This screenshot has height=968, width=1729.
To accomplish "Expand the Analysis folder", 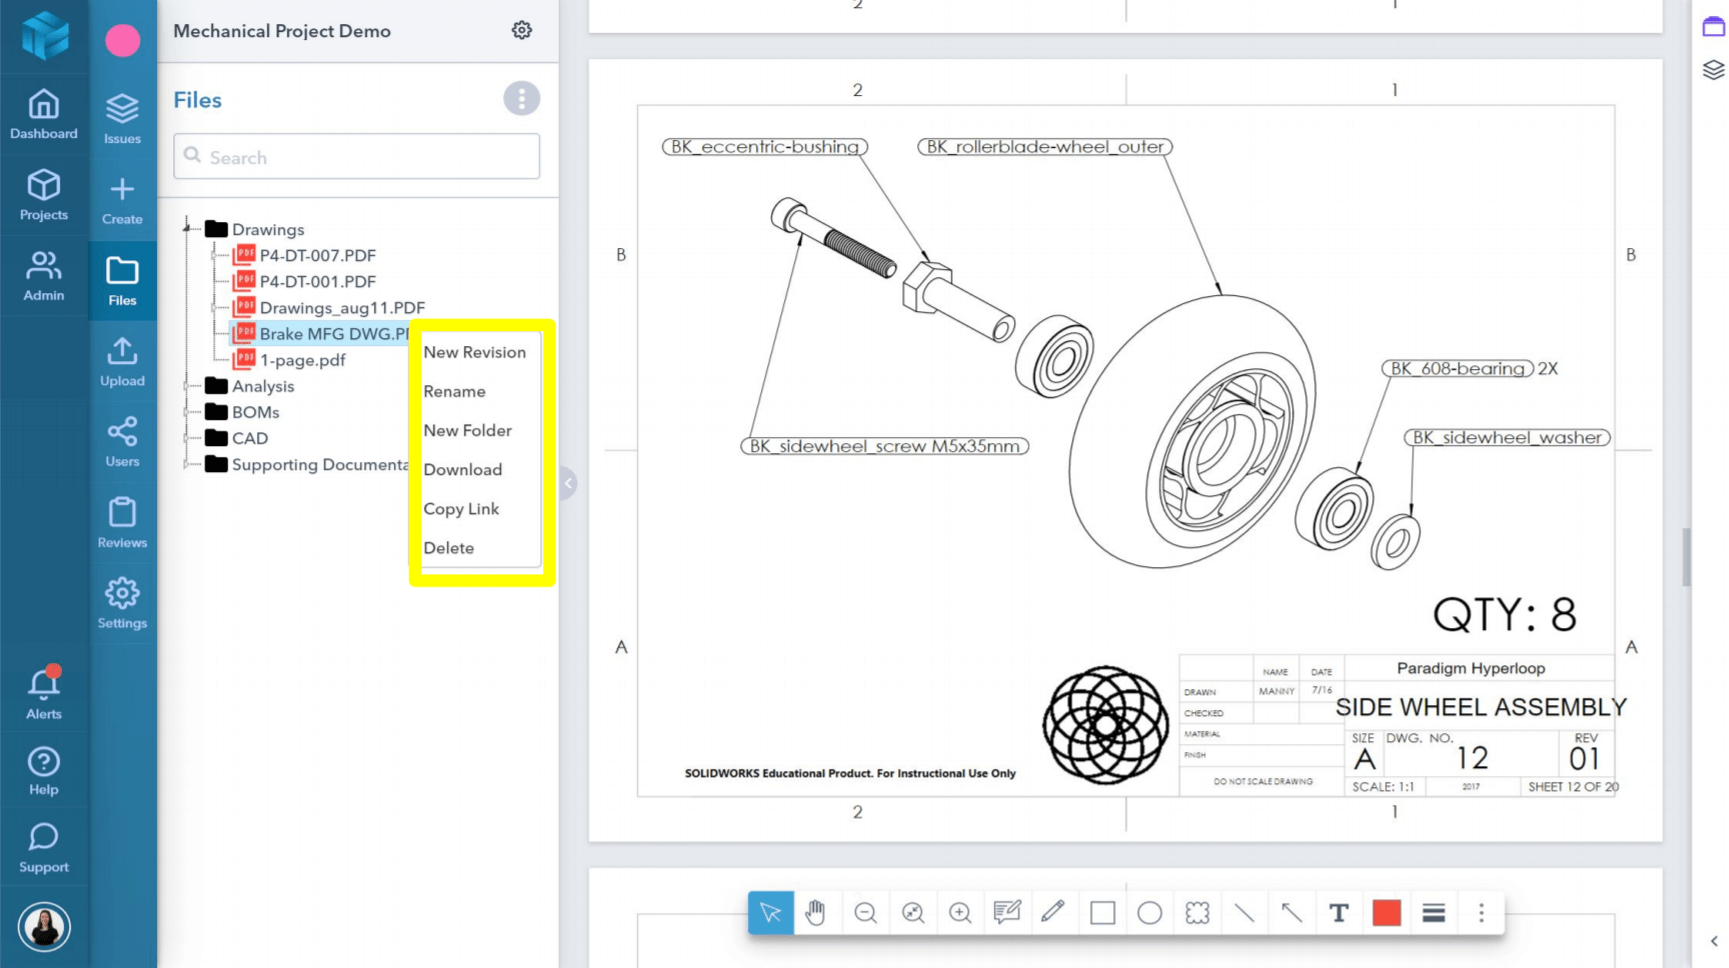I will point(187,386).
